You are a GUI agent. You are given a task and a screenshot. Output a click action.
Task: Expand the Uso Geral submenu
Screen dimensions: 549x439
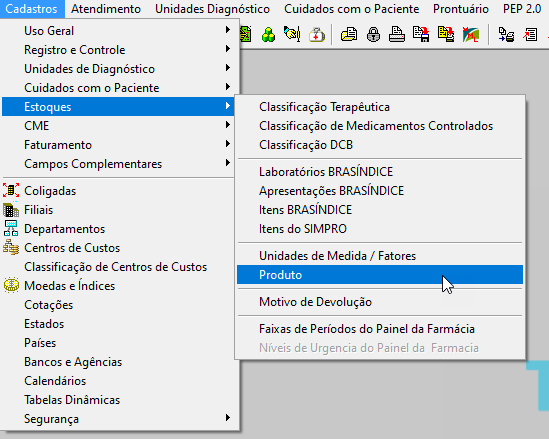coord(119,31)
